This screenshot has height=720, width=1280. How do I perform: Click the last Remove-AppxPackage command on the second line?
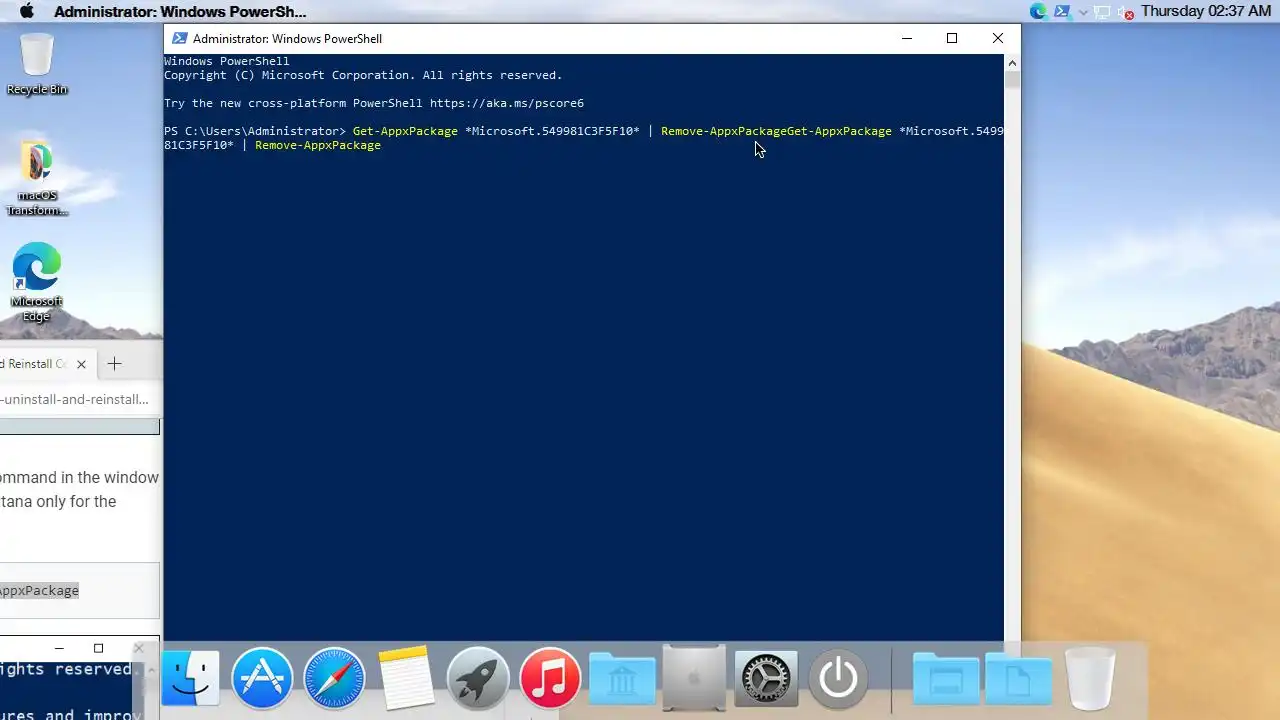(x=318, y=145)
